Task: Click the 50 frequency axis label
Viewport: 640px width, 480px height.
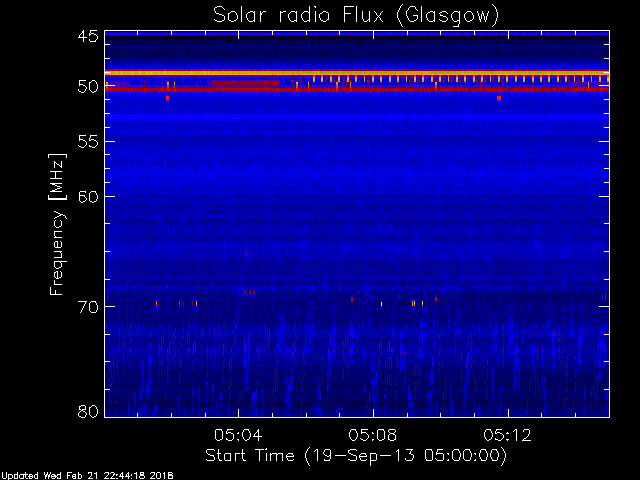Action: (88, 87)
